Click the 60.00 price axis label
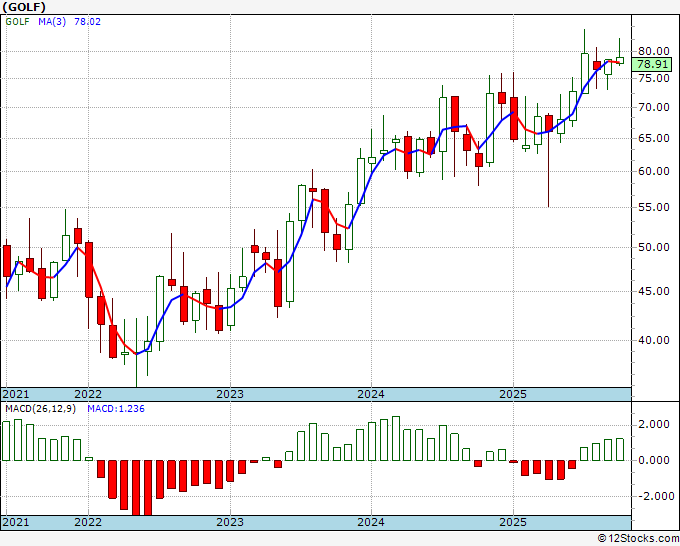Image resolution: width=680 pixels, height=546 pixels. click(x=654, y=171)
